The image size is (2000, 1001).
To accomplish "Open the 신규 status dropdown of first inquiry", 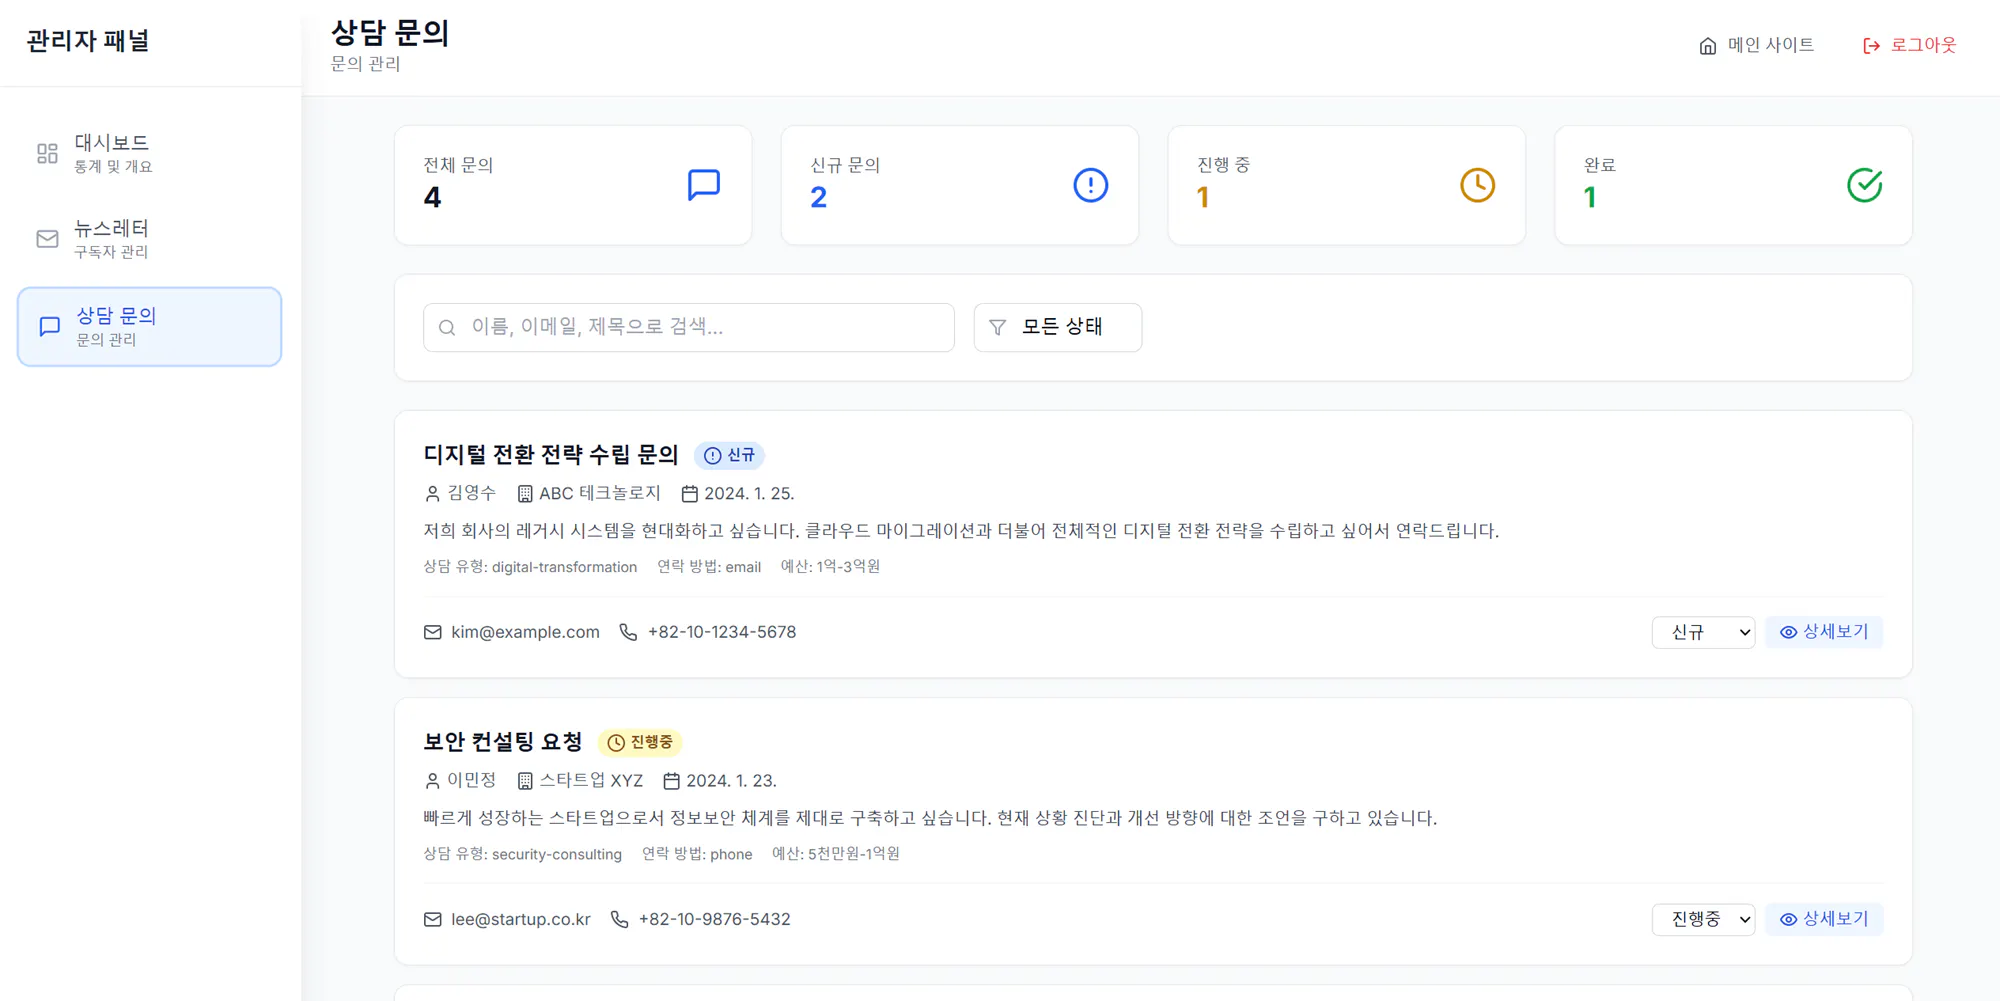I will coord(1703,632).
